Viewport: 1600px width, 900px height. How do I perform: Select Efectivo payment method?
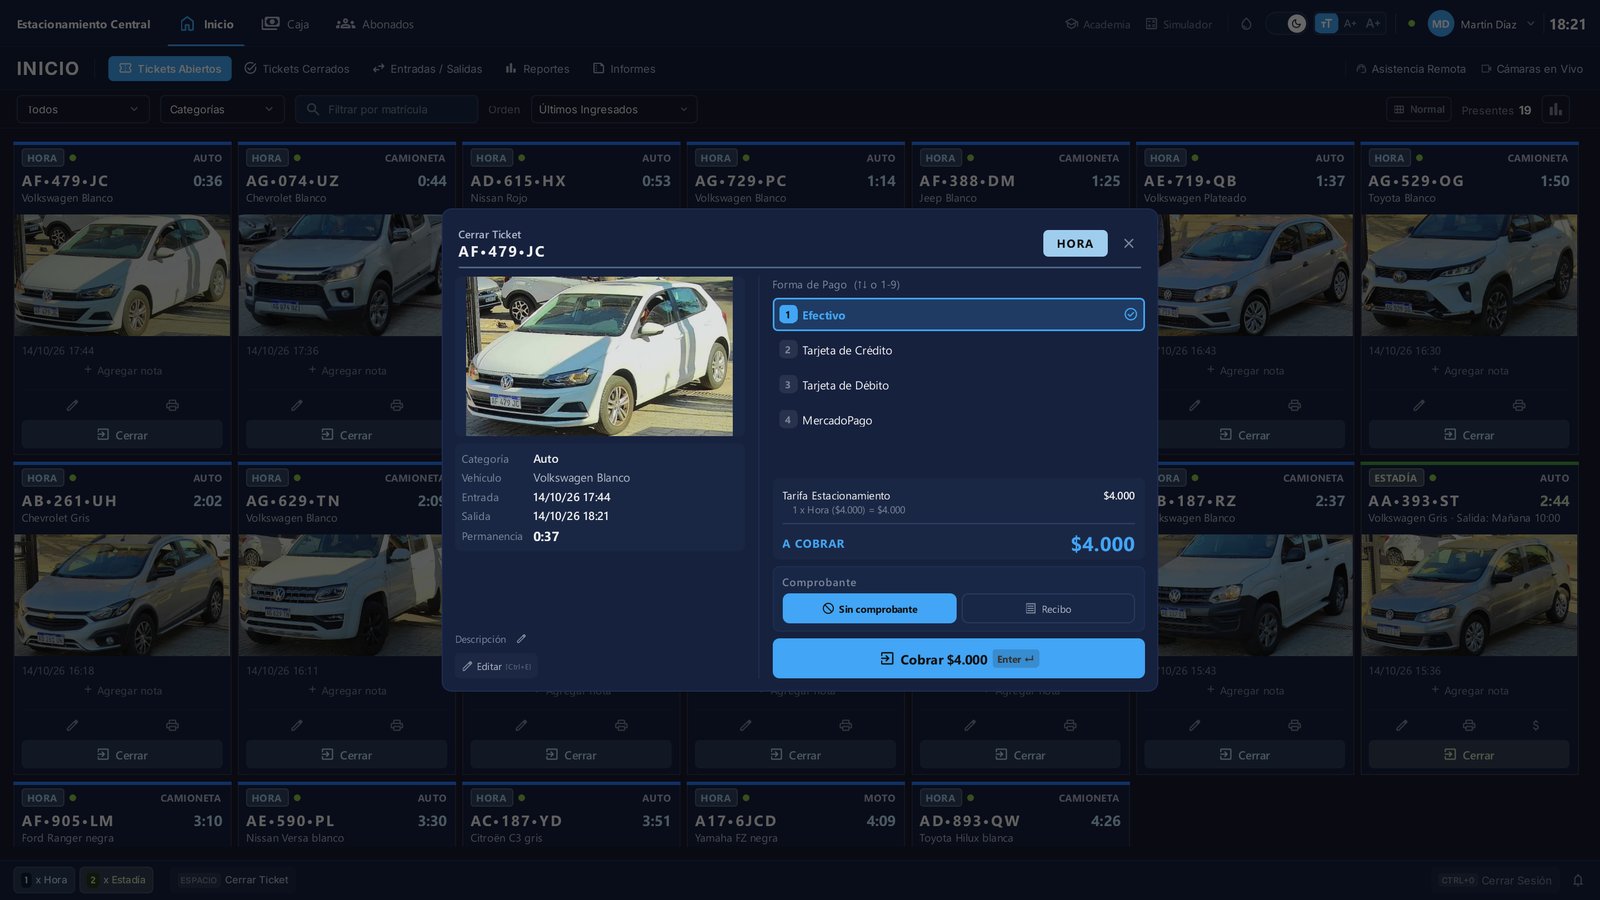point(958,315)
